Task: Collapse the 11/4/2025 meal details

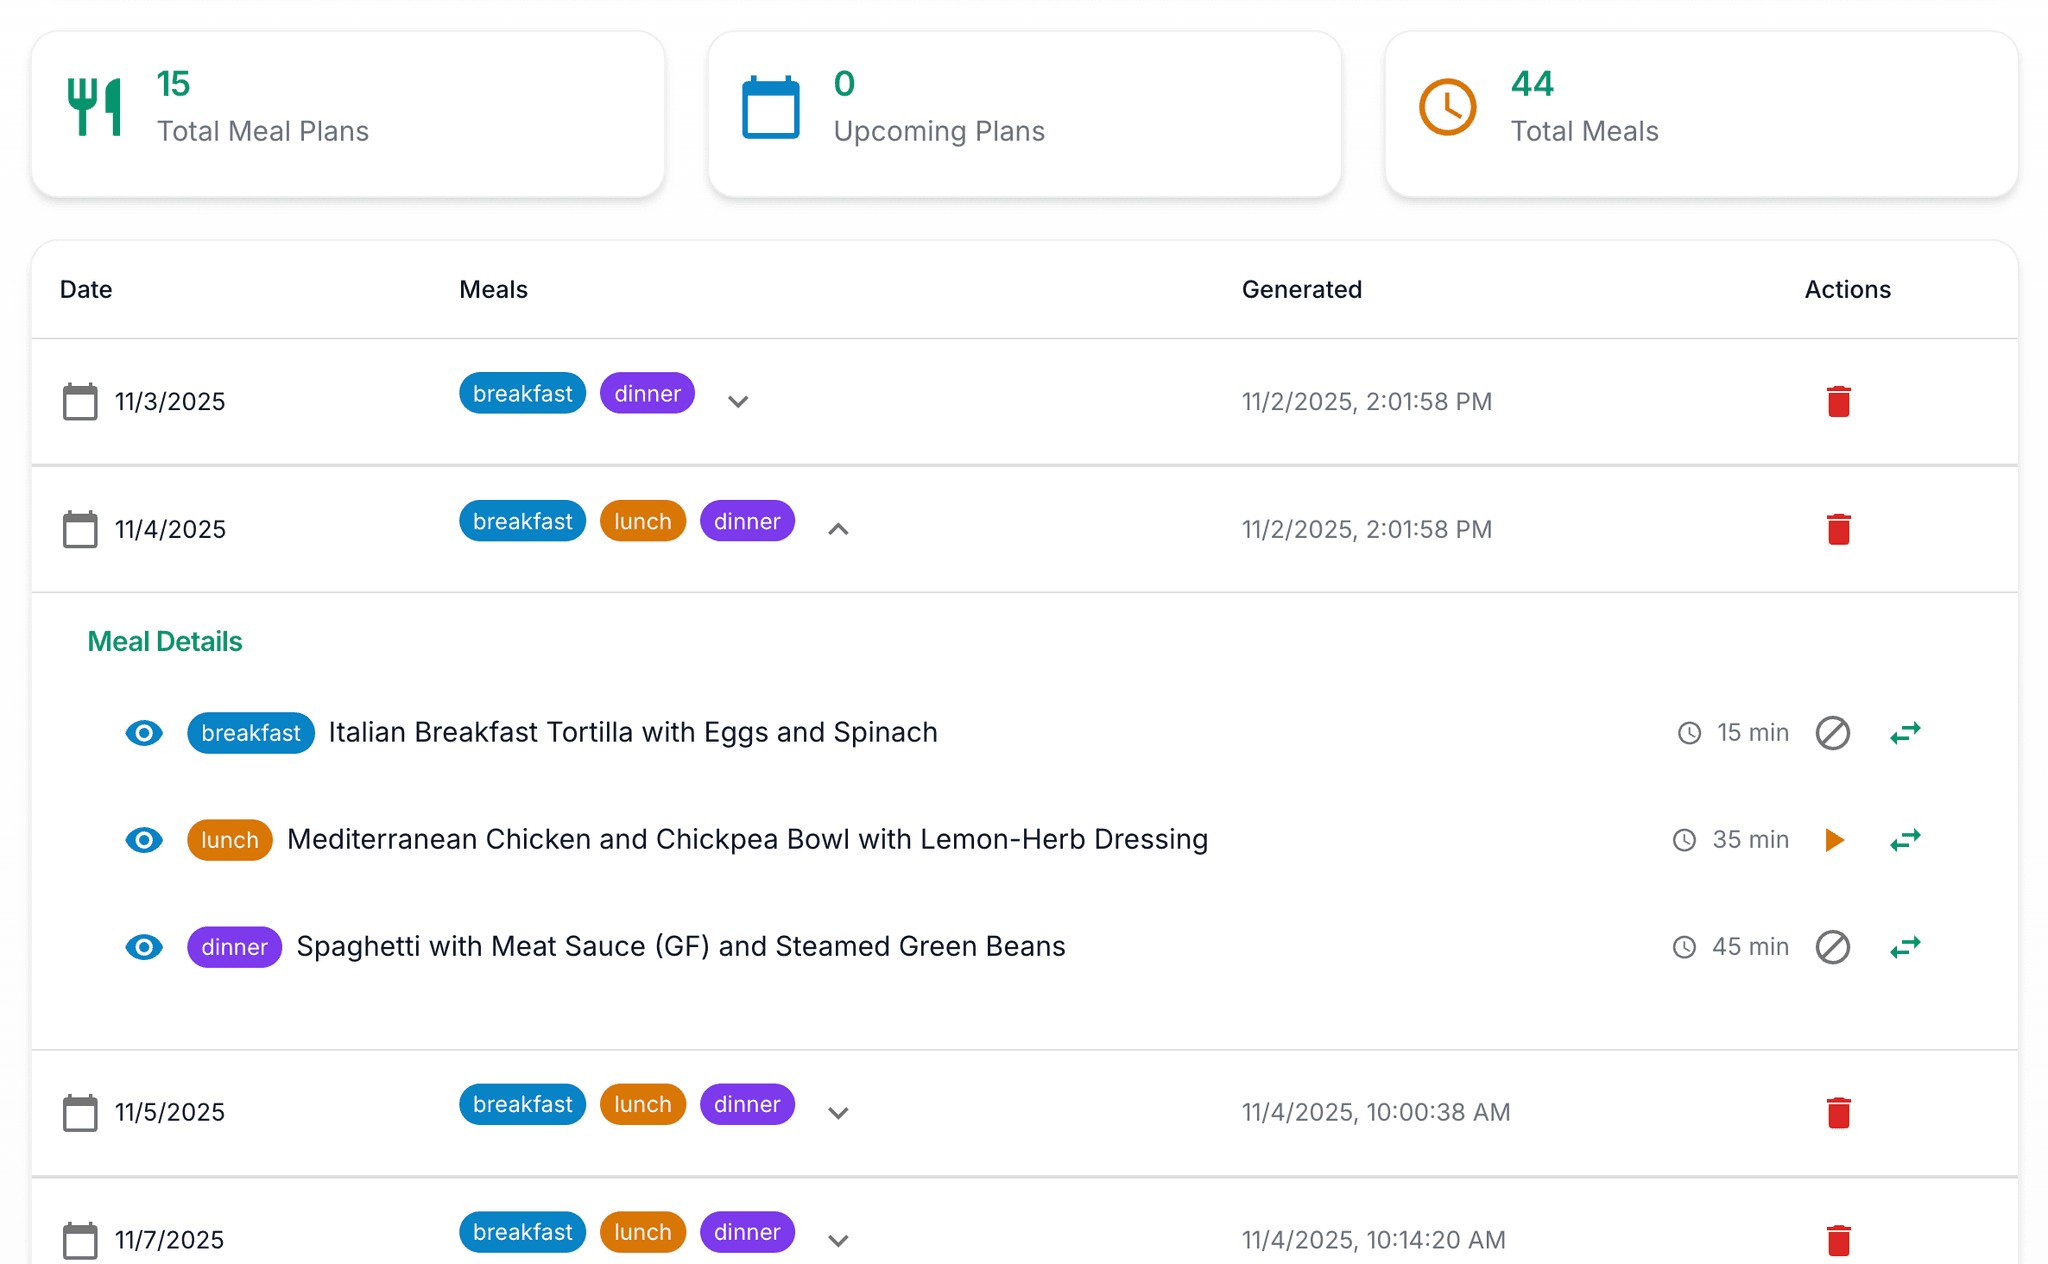Action: click(x=838, y=529)
